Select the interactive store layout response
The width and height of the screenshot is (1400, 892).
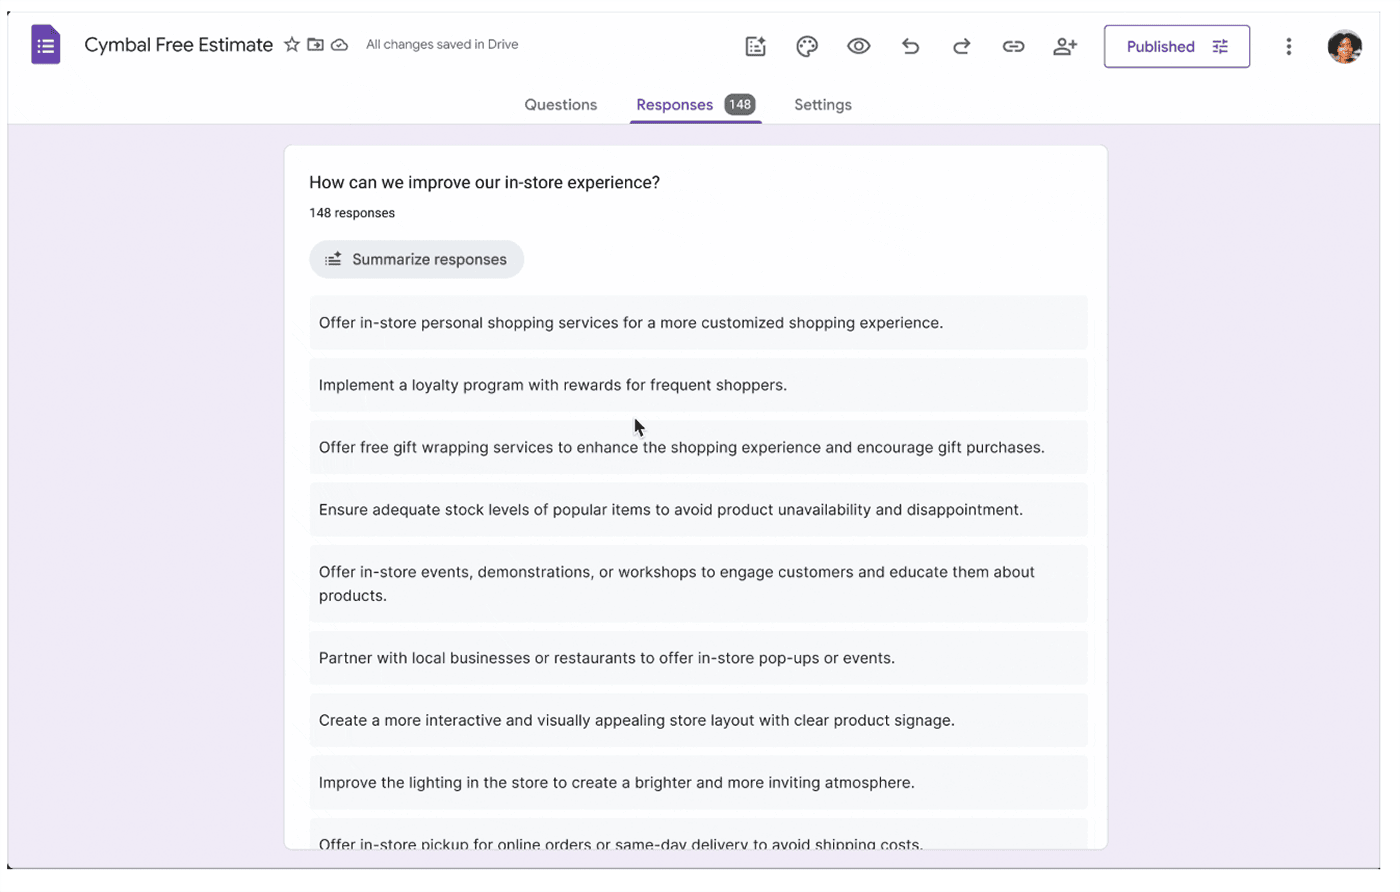[698, 720]
